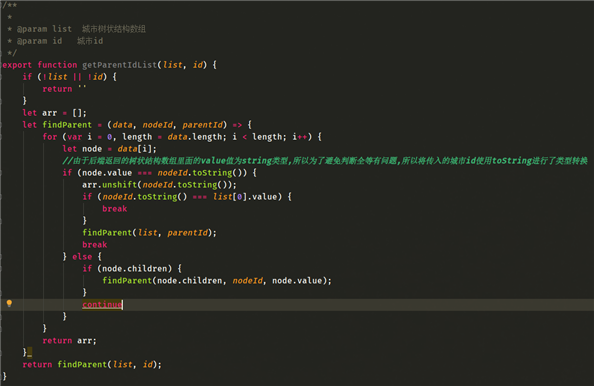Click '@param id' in the doc comment
Image resolution: width=594 pixels, height=386 pixels.
(39, 41)
